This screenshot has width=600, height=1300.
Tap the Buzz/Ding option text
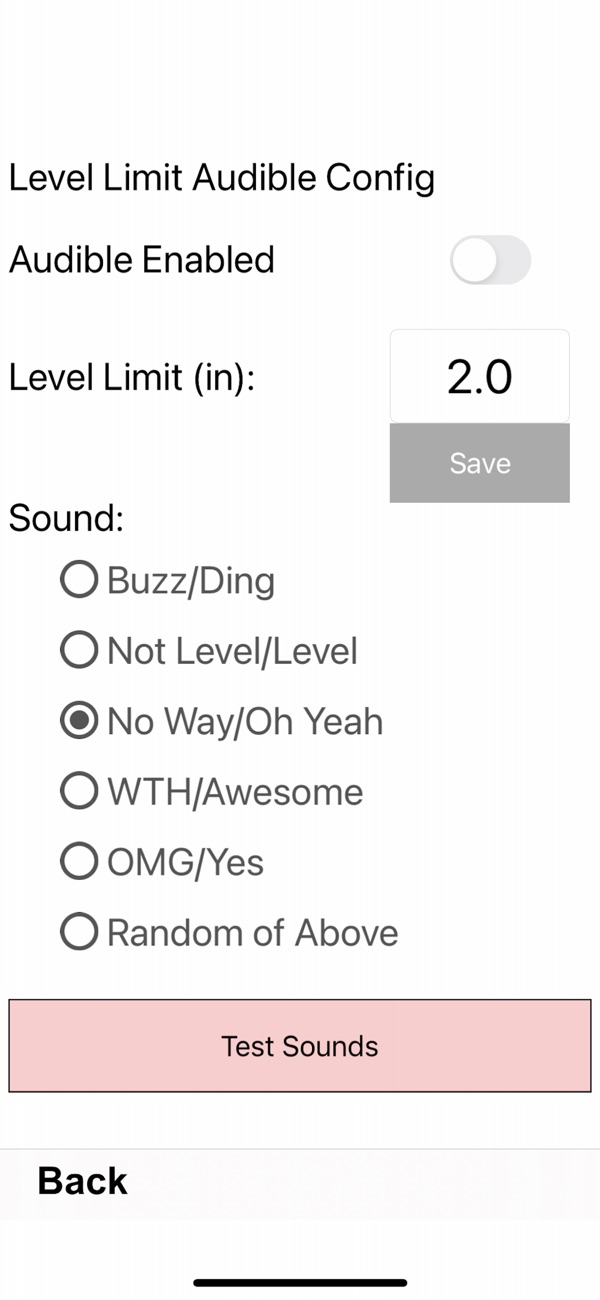point(191,581)
